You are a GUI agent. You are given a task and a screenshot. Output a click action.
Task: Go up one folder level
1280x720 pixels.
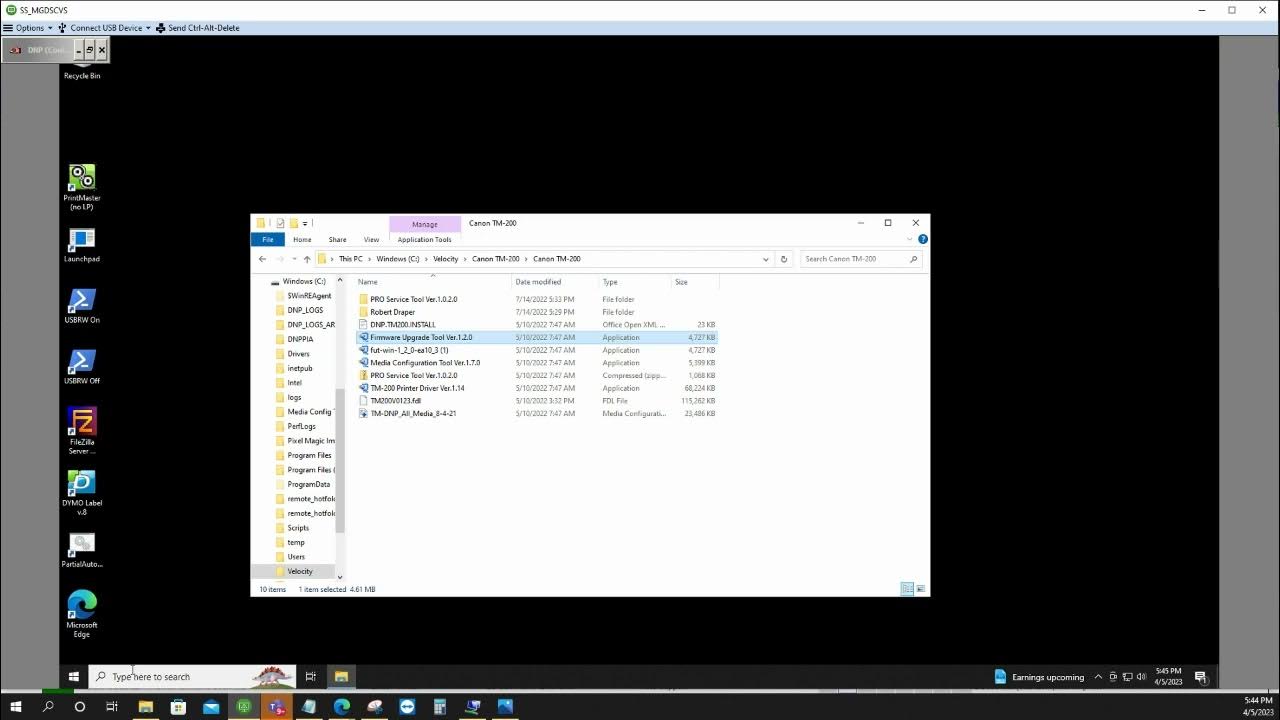tap(307, 259)
